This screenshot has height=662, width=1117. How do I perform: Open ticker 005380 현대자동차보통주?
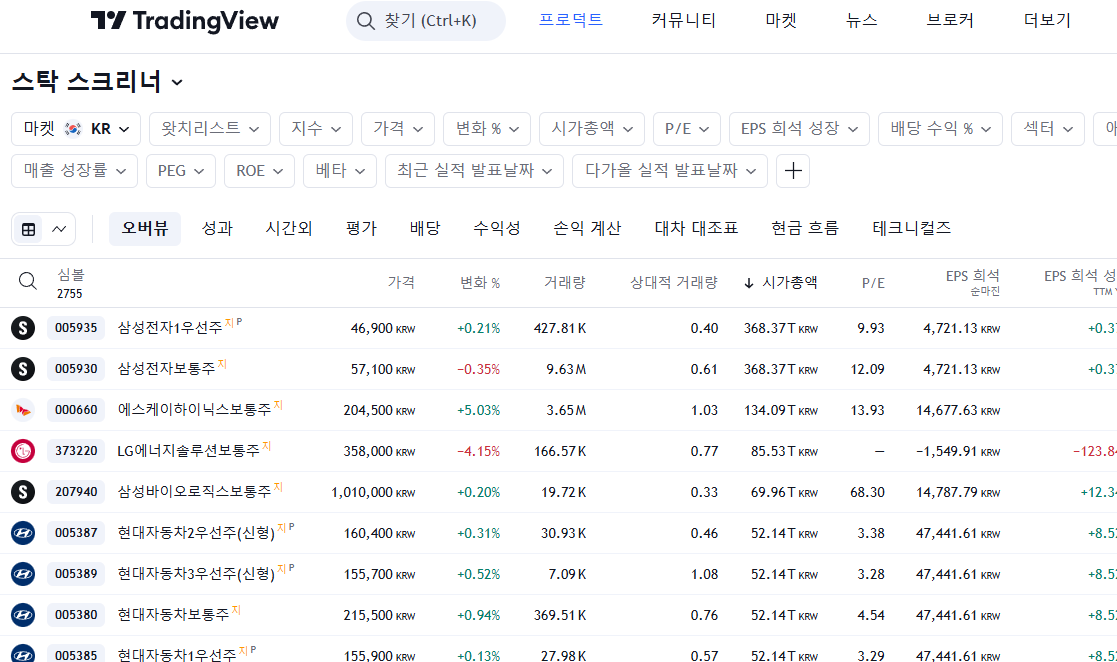point(76,615)
